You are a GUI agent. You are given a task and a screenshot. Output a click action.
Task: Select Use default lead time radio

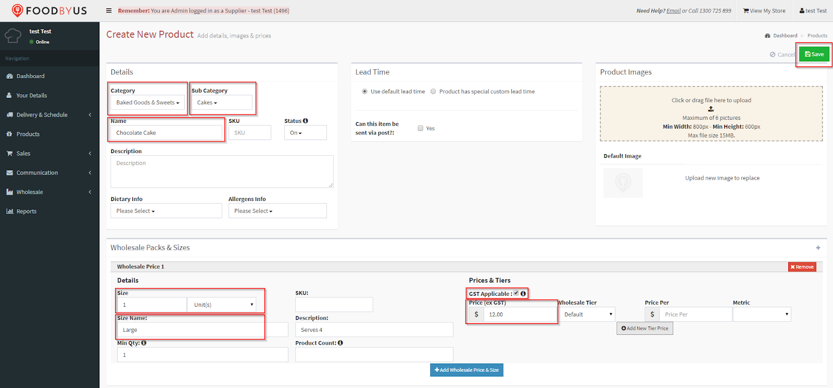click(x=364, y=91)
